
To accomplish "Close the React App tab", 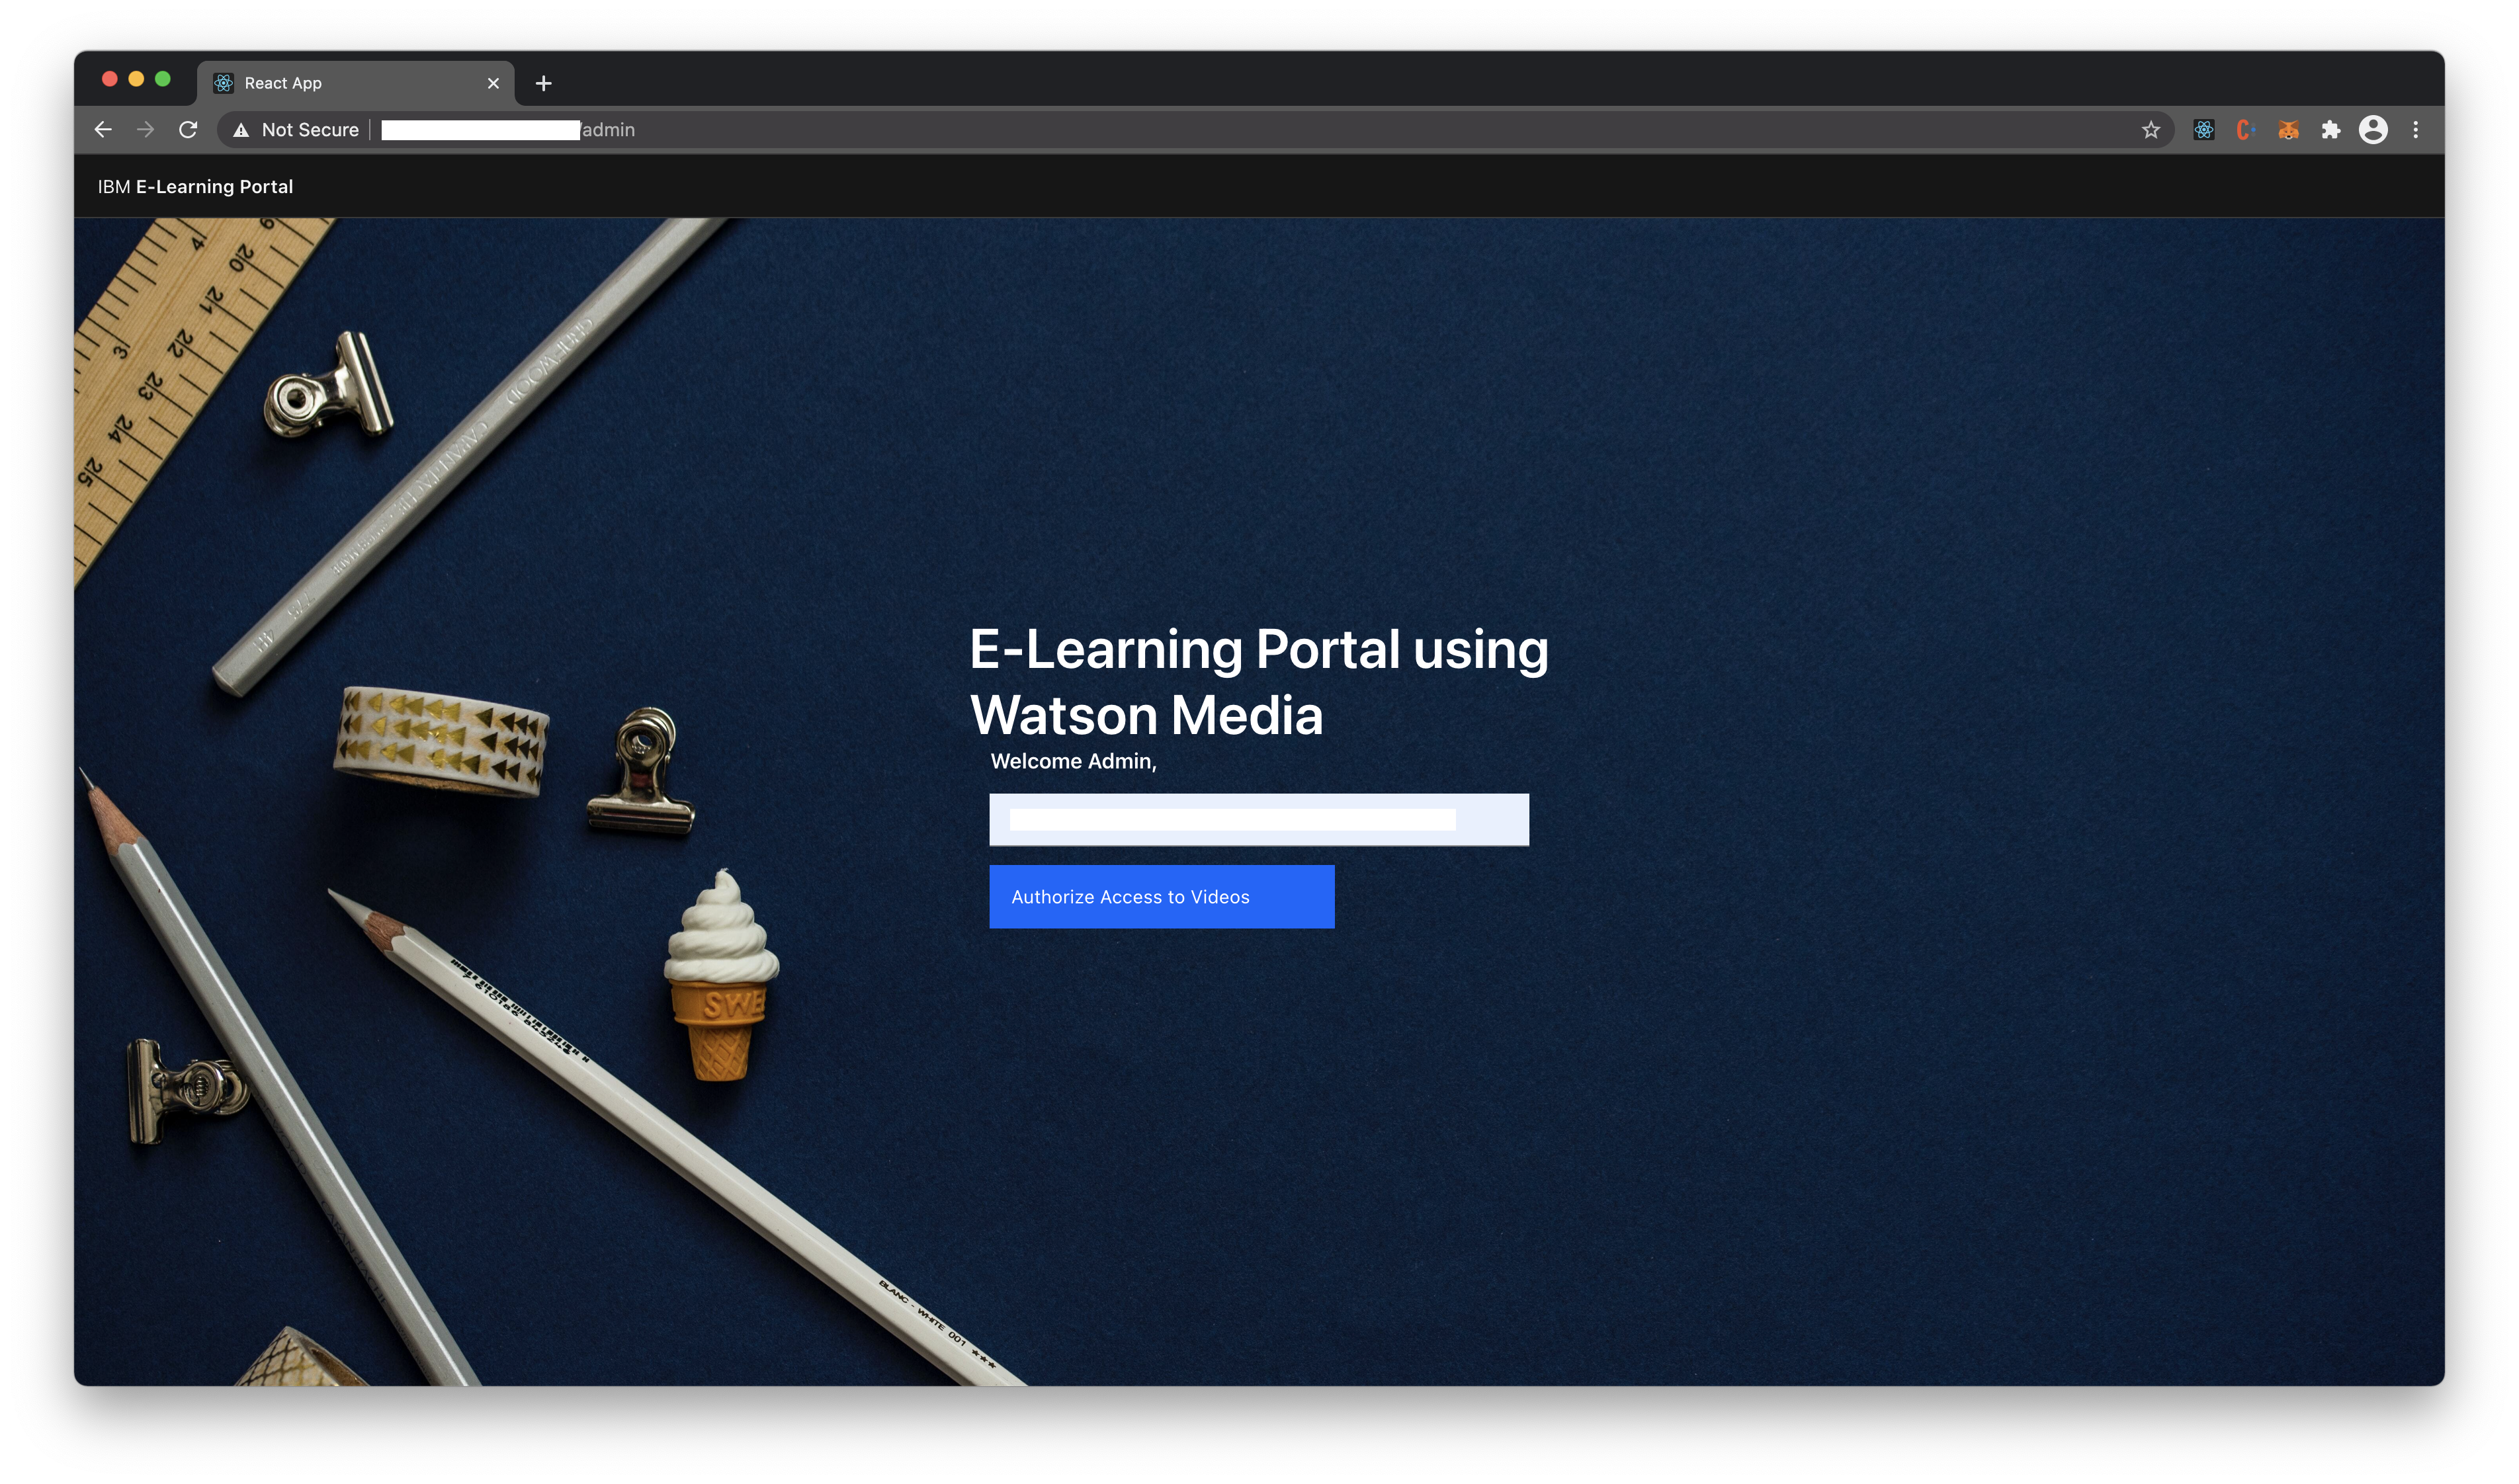I will coord(493,83).
